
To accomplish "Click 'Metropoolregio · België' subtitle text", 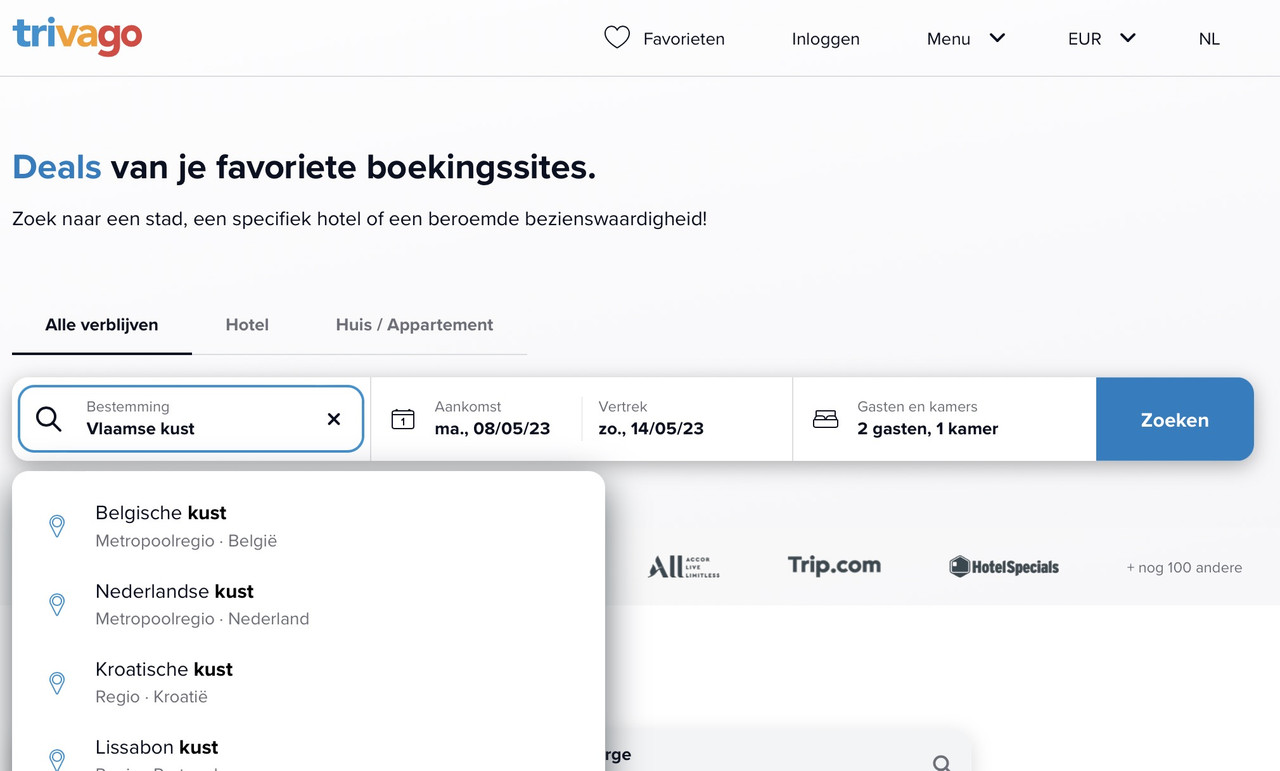I will pyautogui.click(x=186, y=541).
